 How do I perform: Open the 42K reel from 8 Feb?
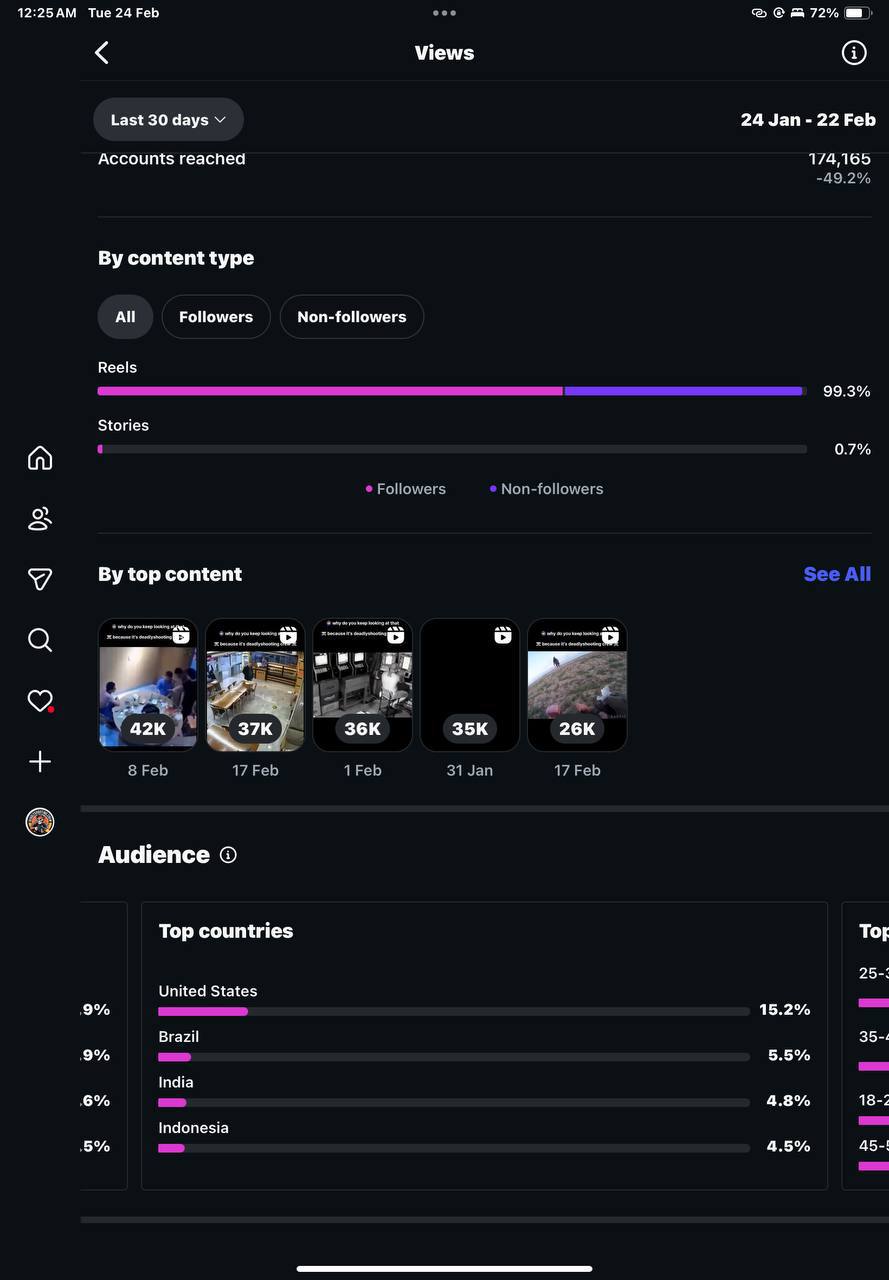coord(148,685)
